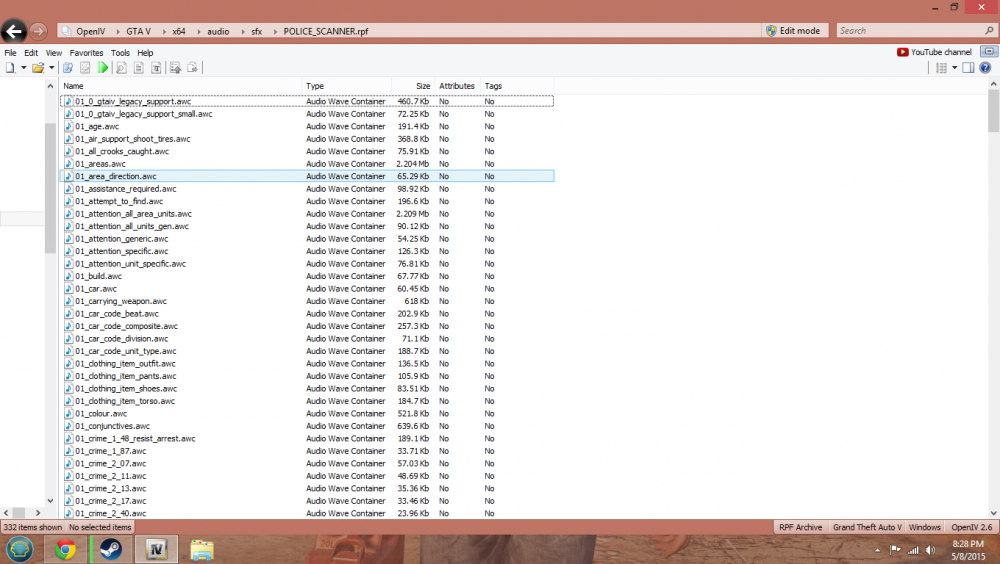Image resolution: width=1000 pixels, height=564 pixels.
Task: Click the green play arrow toolbar icon
Action: pyautogui.click(x=103, y=68)
